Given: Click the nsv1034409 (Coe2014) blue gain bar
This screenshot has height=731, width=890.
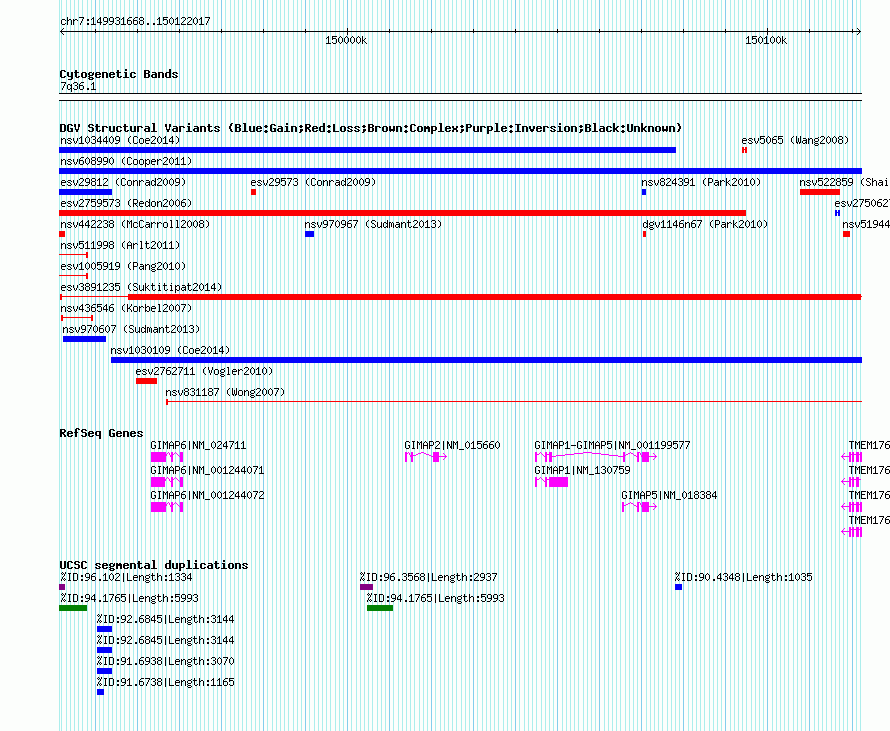Looking at the screenshot, I should 367,150.
